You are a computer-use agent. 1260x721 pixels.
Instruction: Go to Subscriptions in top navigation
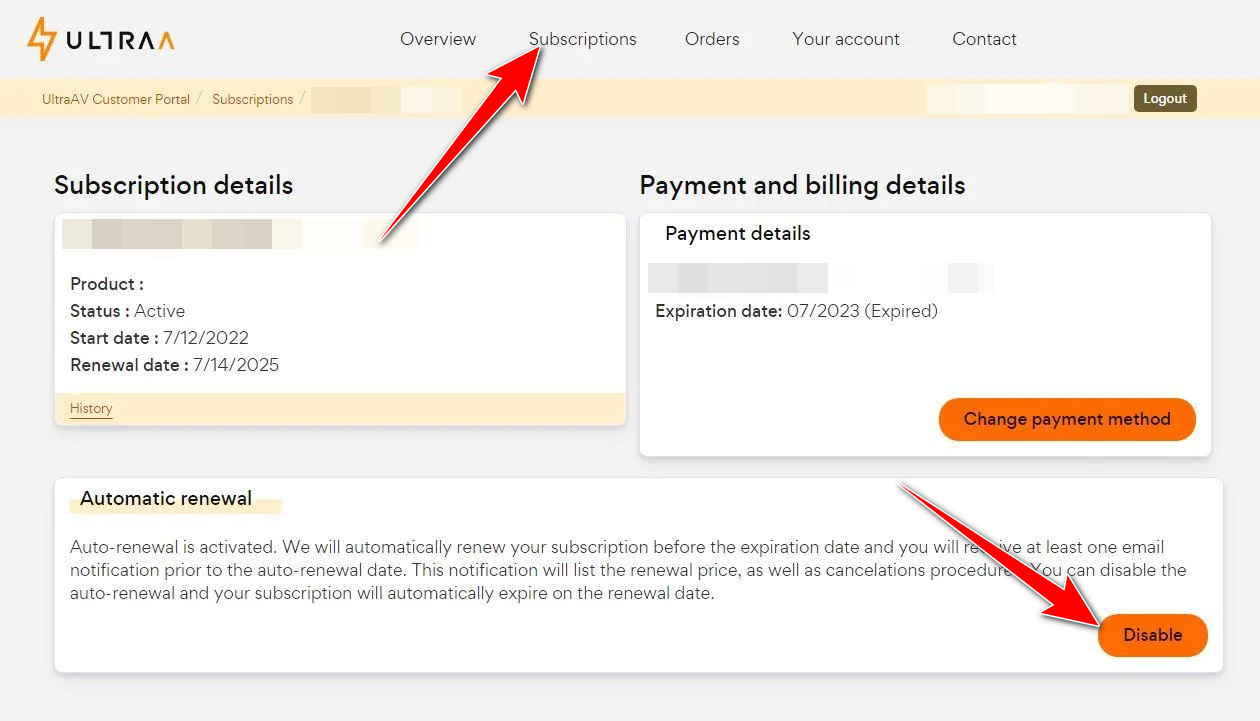pyautogui.click(x=583, y=39)
